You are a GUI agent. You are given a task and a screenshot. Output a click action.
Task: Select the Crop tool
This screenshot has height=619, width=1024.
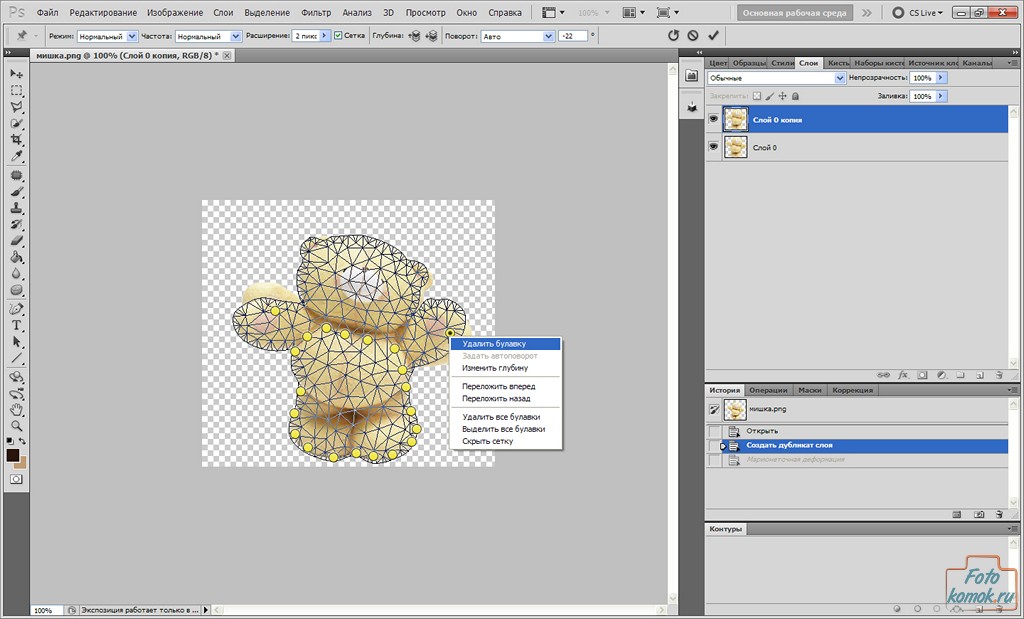pyautogui.click(x=17, y=139)
